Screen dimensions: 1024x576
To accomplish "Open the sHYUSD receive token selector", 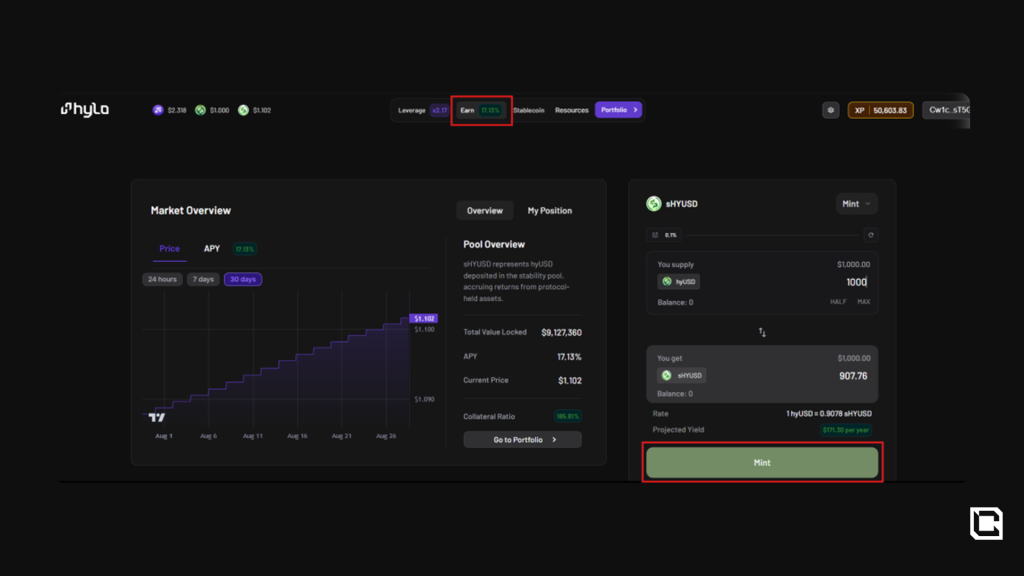I will pos(681,375).
